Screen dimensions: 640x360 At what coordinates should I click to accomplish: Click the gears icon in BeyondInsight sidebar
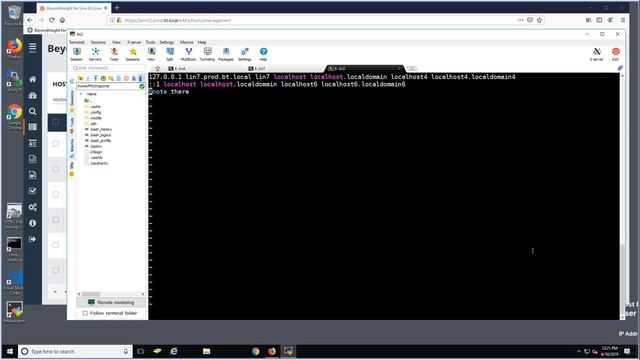pyautogui.click(x=33, y=207)
